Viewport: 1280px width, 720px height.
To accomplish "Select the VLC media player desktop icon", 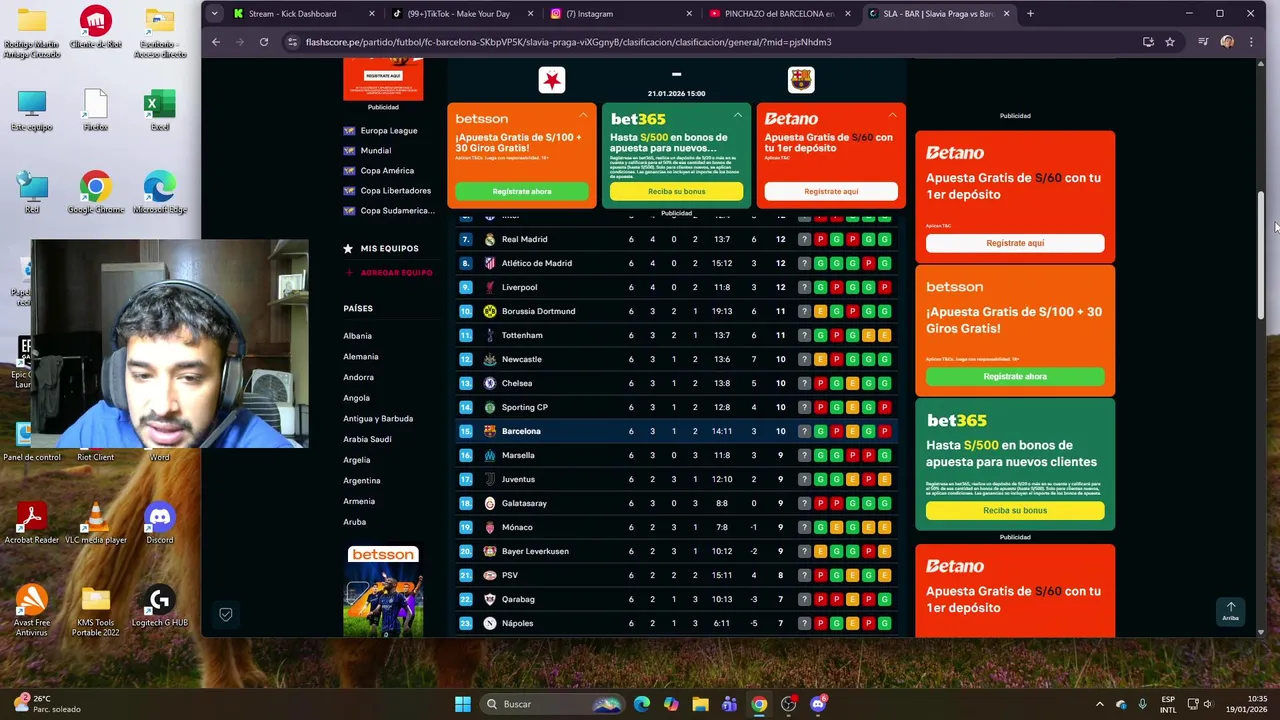I will [95, 523].
